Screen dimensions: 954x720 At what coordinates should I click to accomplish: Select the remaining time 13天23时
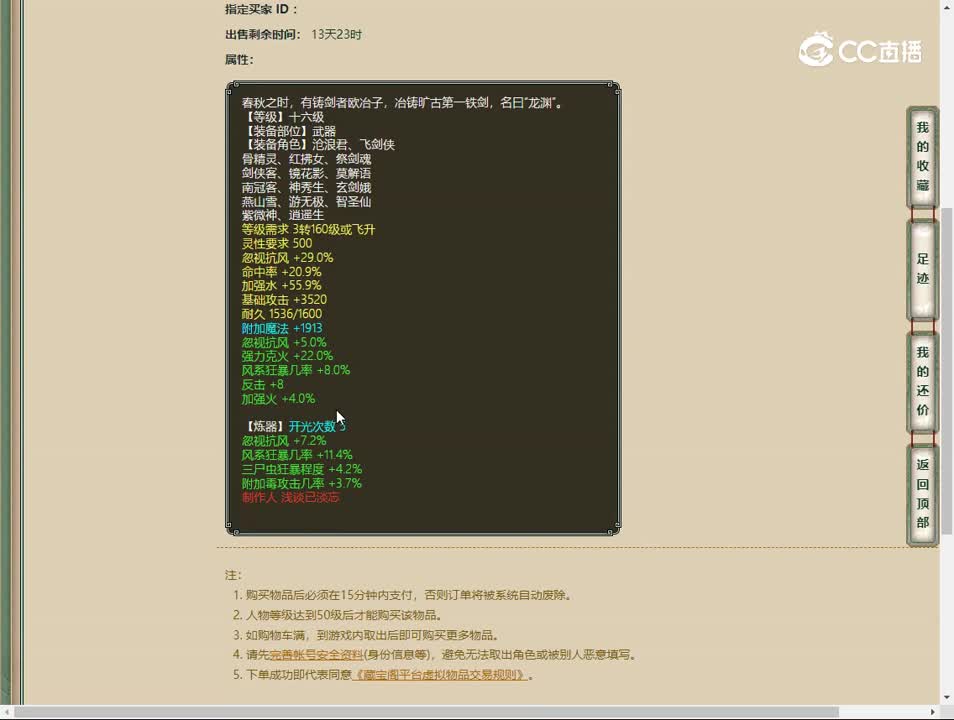click(x=336, y=35)
